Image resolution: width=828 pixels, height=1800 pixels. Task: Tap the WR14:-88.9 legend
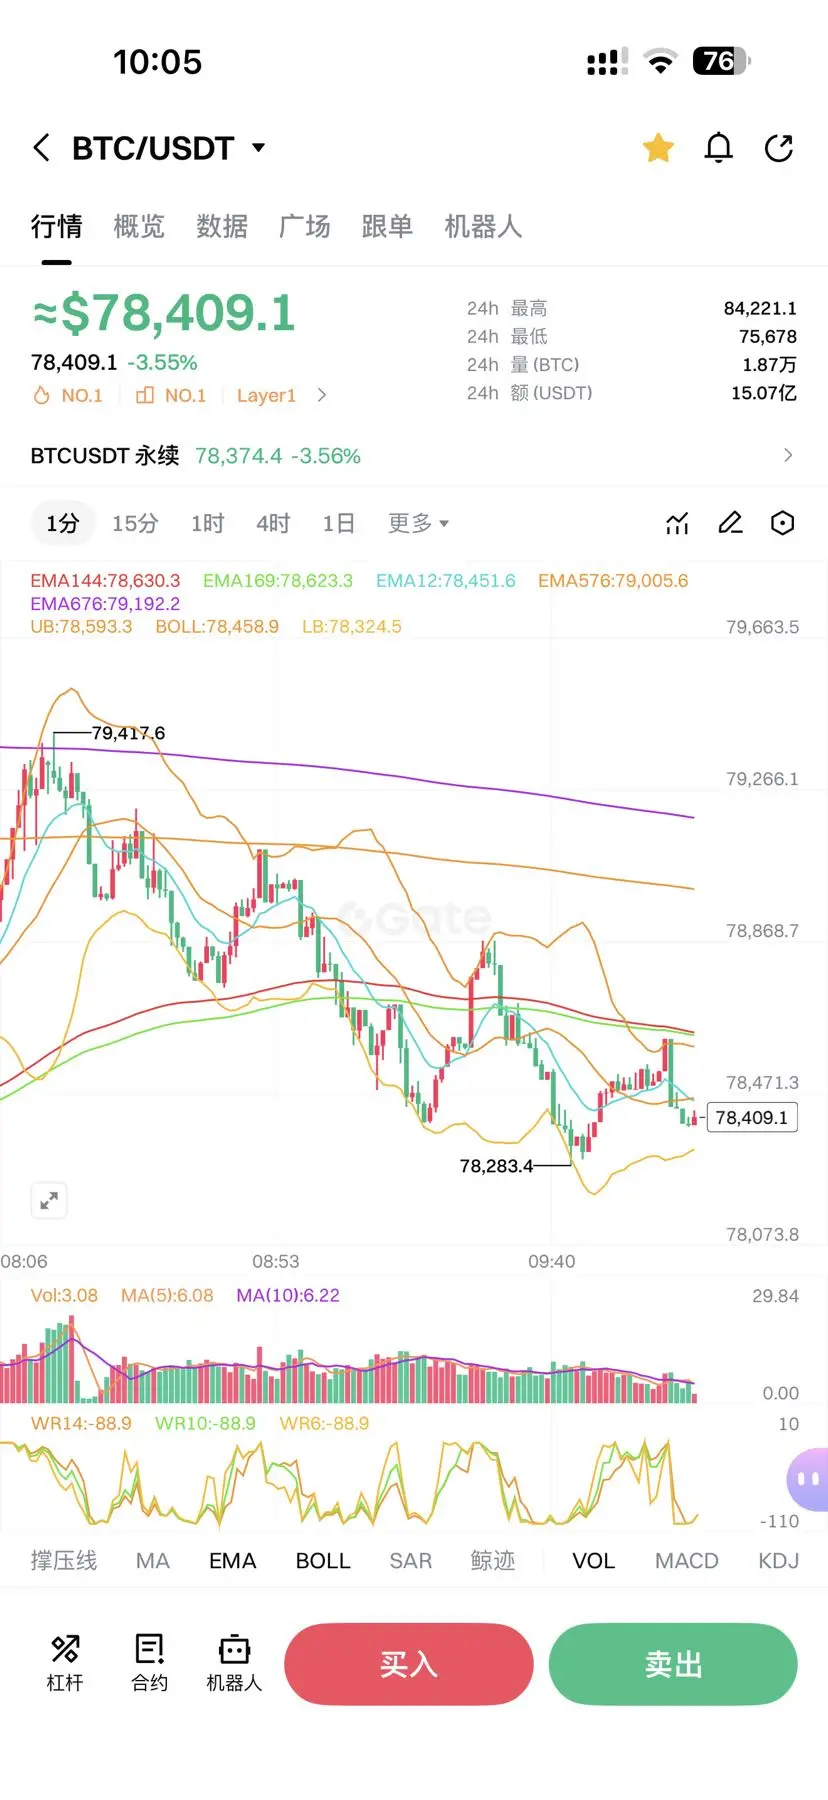tap(81, 1424)
